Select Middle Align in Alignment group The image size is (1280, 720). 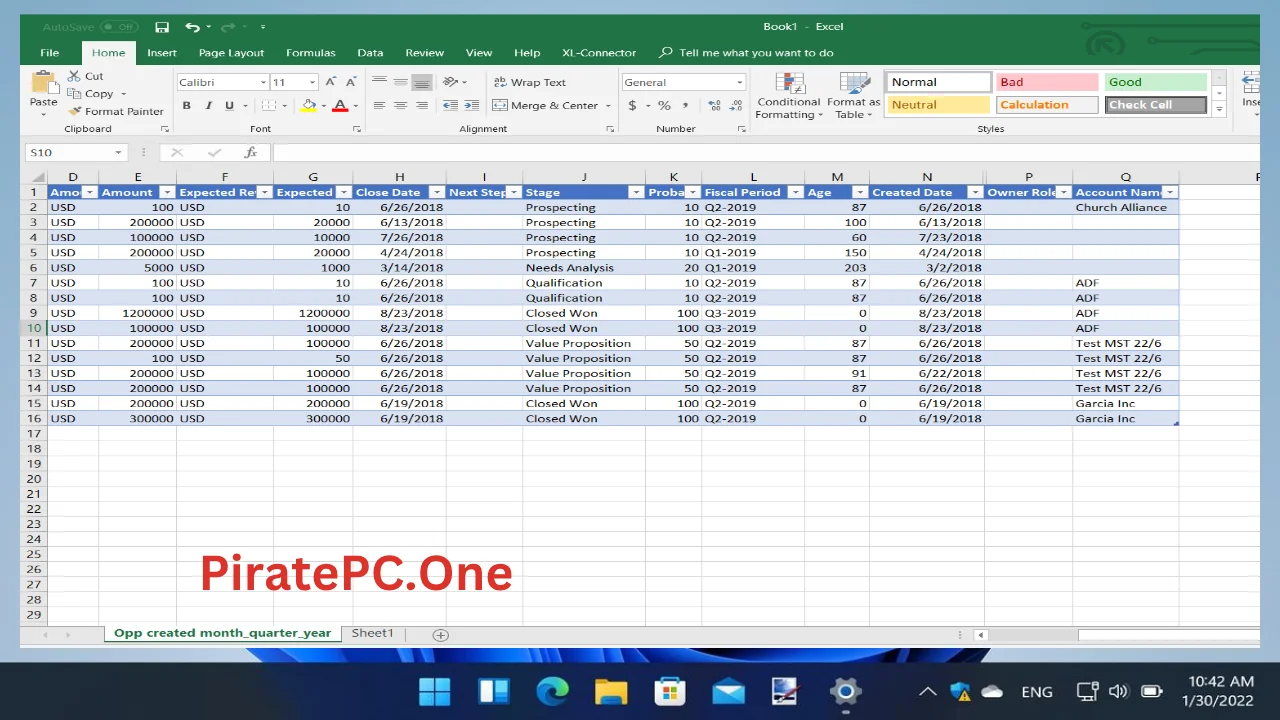400,82
